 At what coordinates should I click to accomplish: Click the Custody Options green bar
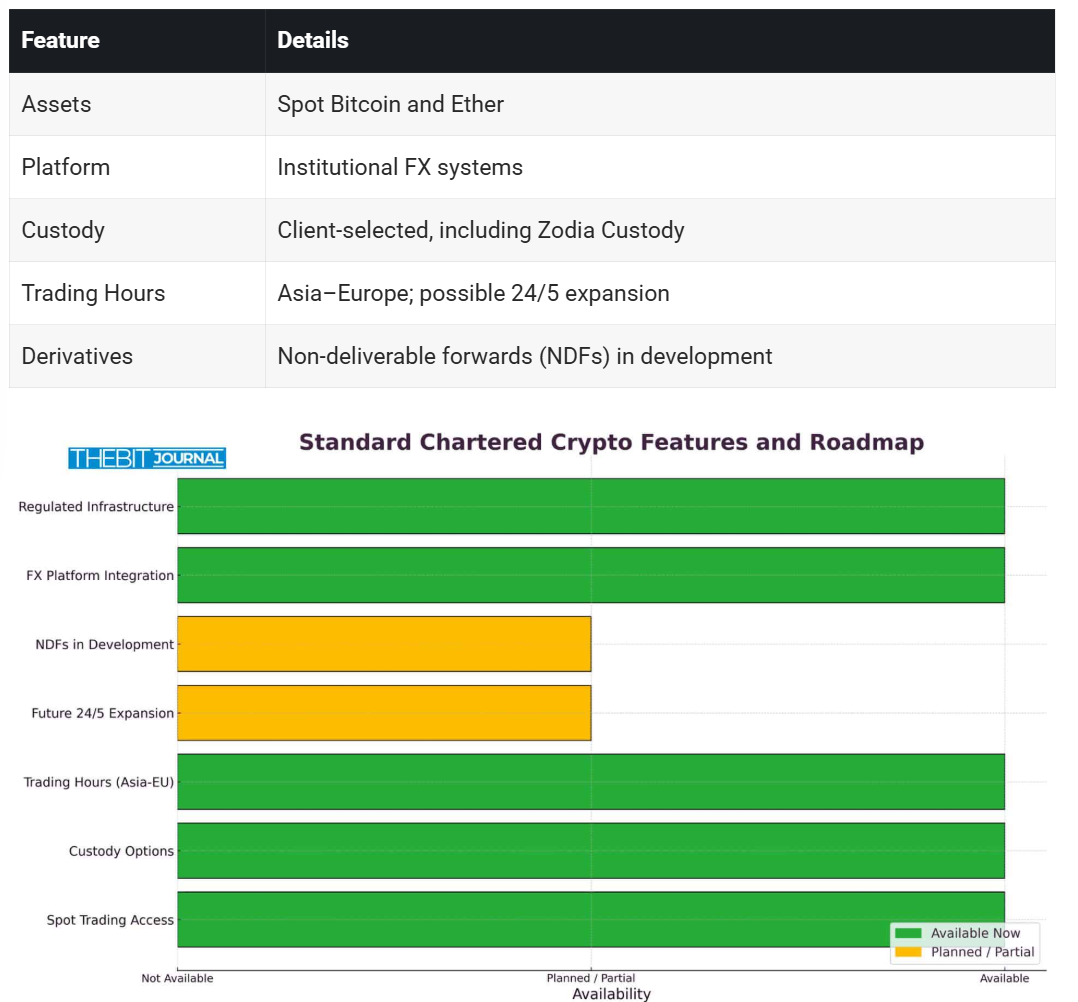click(x=591, y=851)
